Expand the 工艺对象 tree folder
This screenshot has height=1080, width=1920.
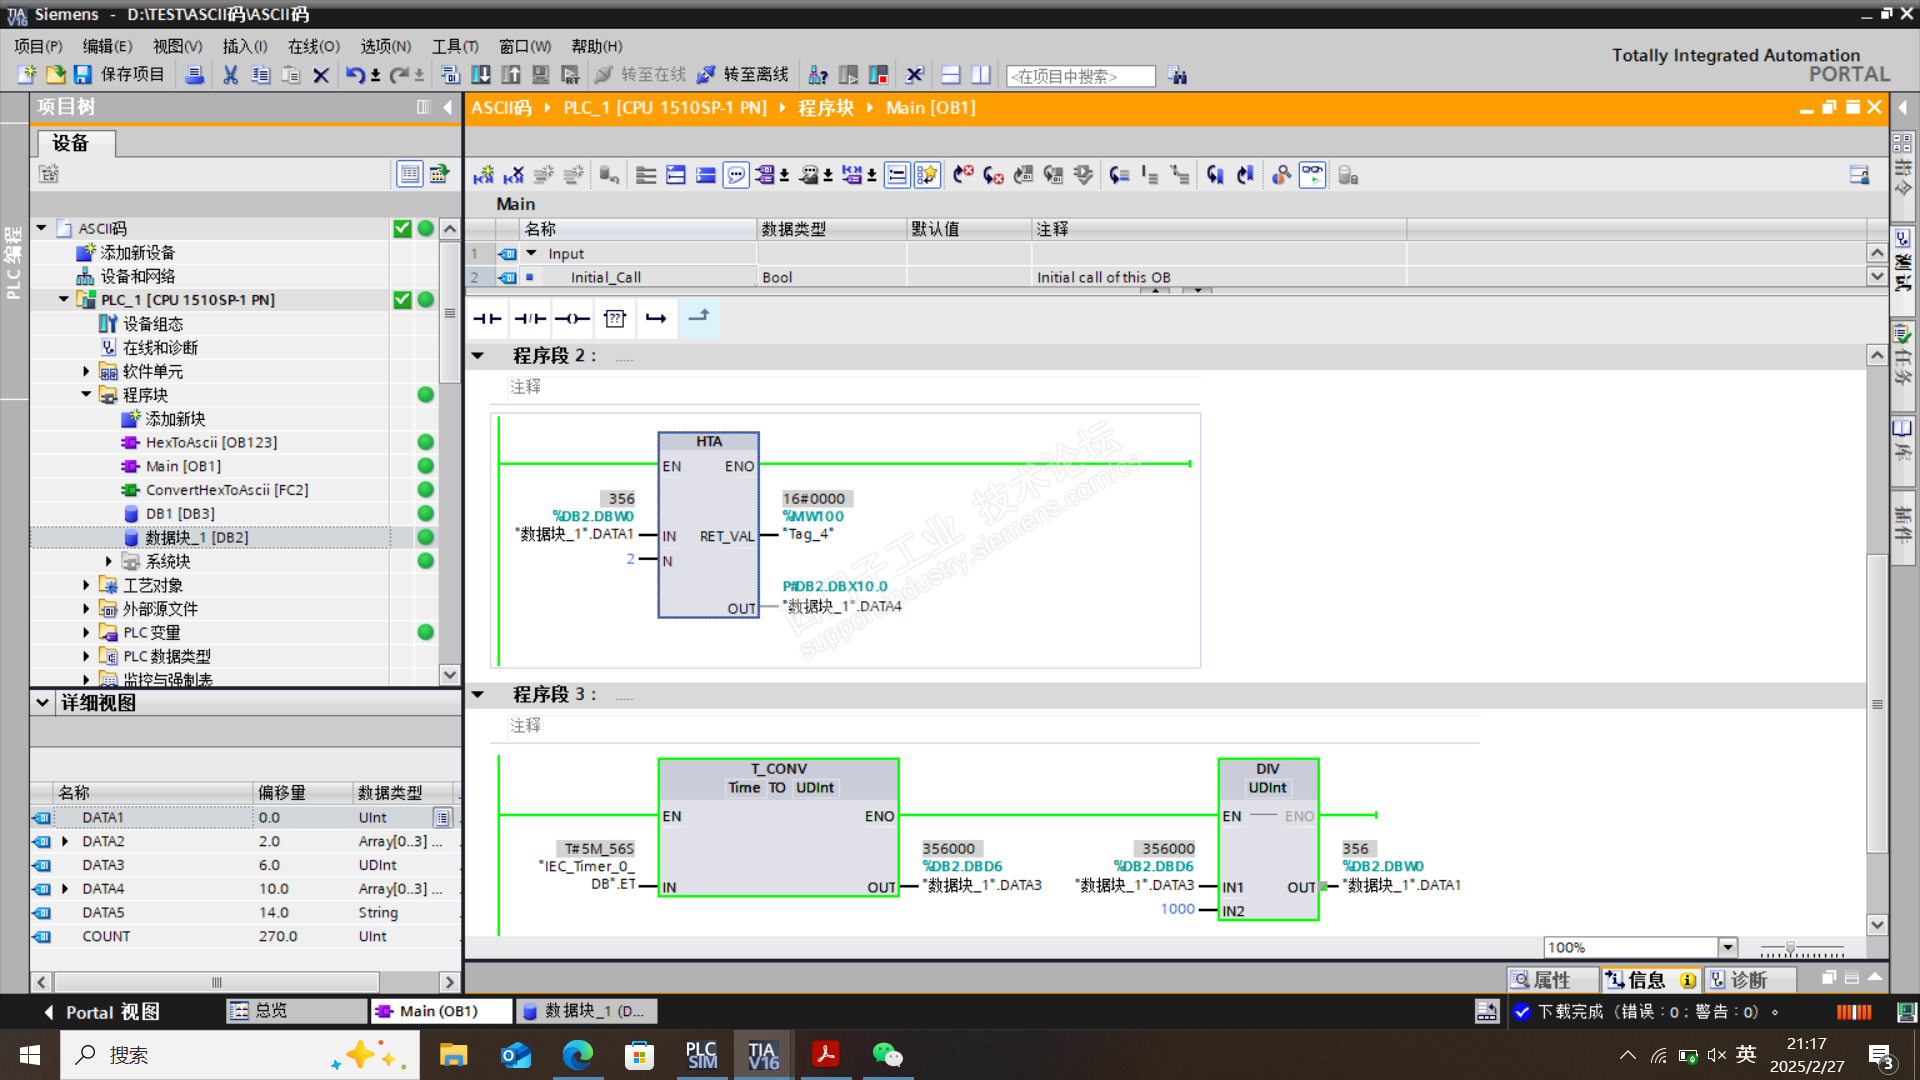[86, 585]
